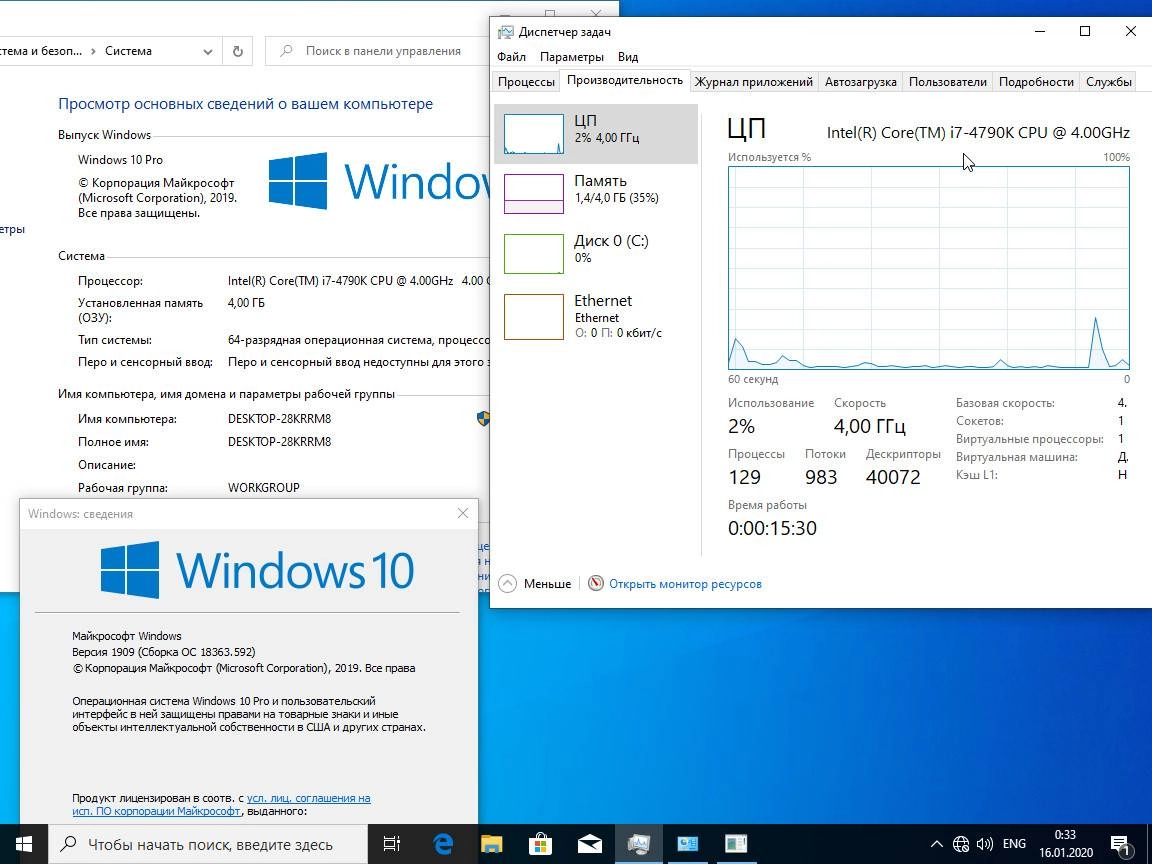Image resolution: width=1152 pixels, height=864 pixels.
Task: Click the shield icon near computer name
Action: click(483, 419)
